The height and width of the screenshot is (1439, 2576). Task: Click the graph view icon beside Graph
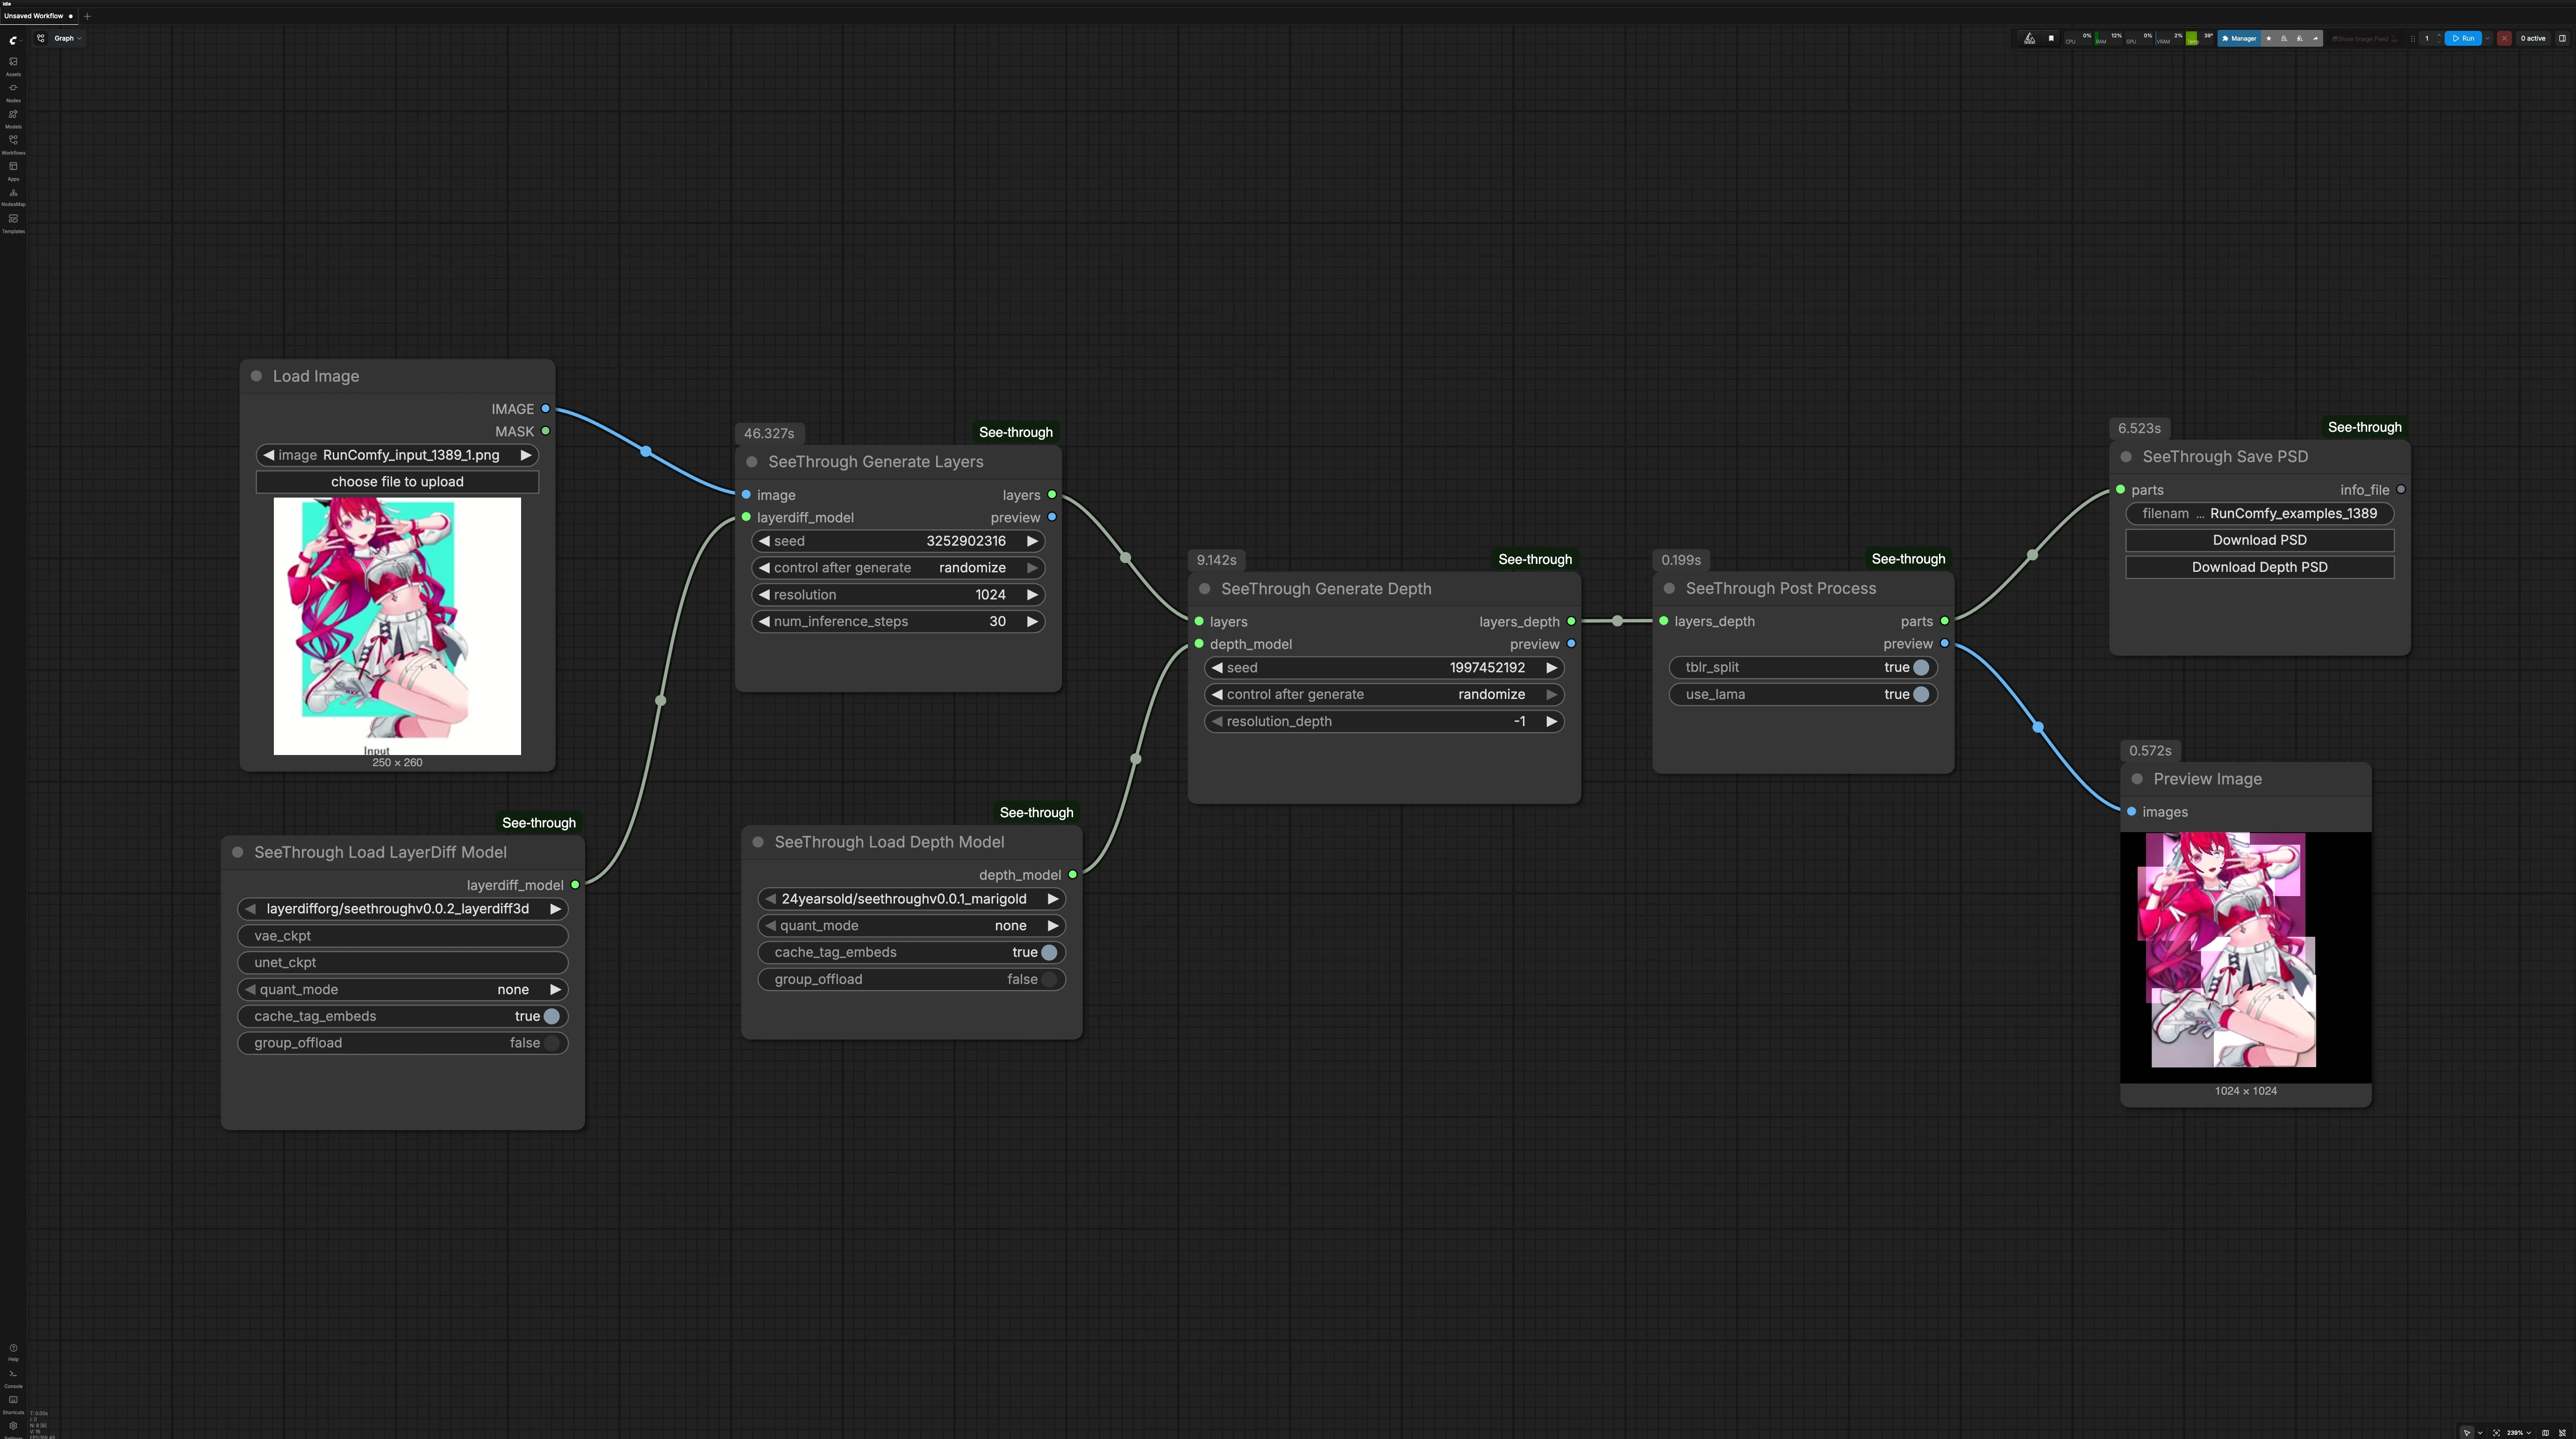pyautogui.click(x=41, y=38)
